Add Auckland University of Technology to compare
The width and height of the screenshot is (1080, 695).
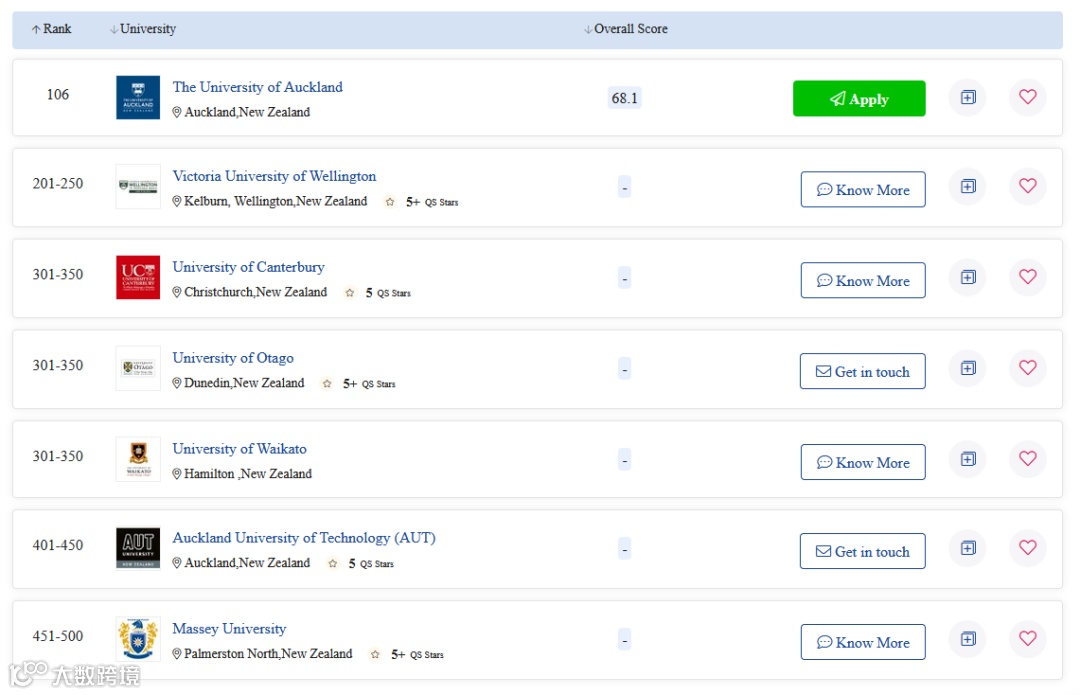tap(967, 548)
